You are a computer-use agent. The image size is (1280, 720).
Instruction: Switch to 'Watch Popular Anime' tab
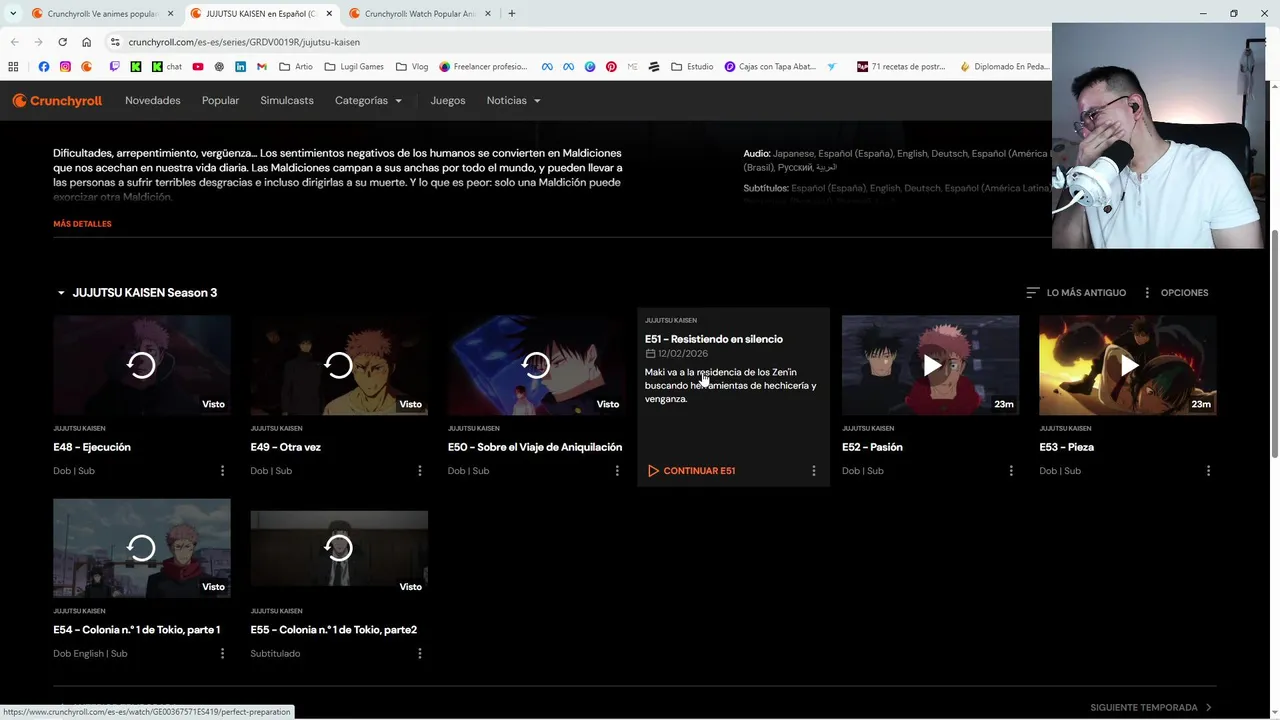point(420,14)
